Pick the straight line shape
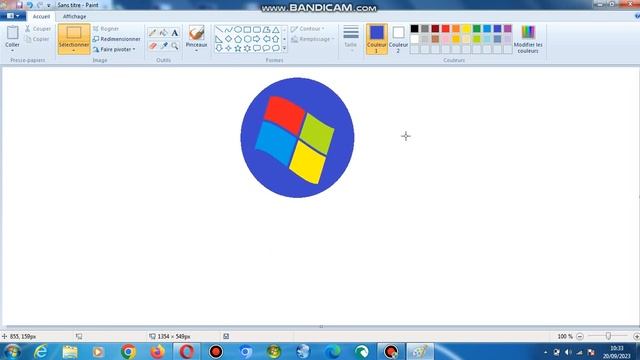Image resolution: width=640 pixels, height=360 pixels. (x=219, y=30)
